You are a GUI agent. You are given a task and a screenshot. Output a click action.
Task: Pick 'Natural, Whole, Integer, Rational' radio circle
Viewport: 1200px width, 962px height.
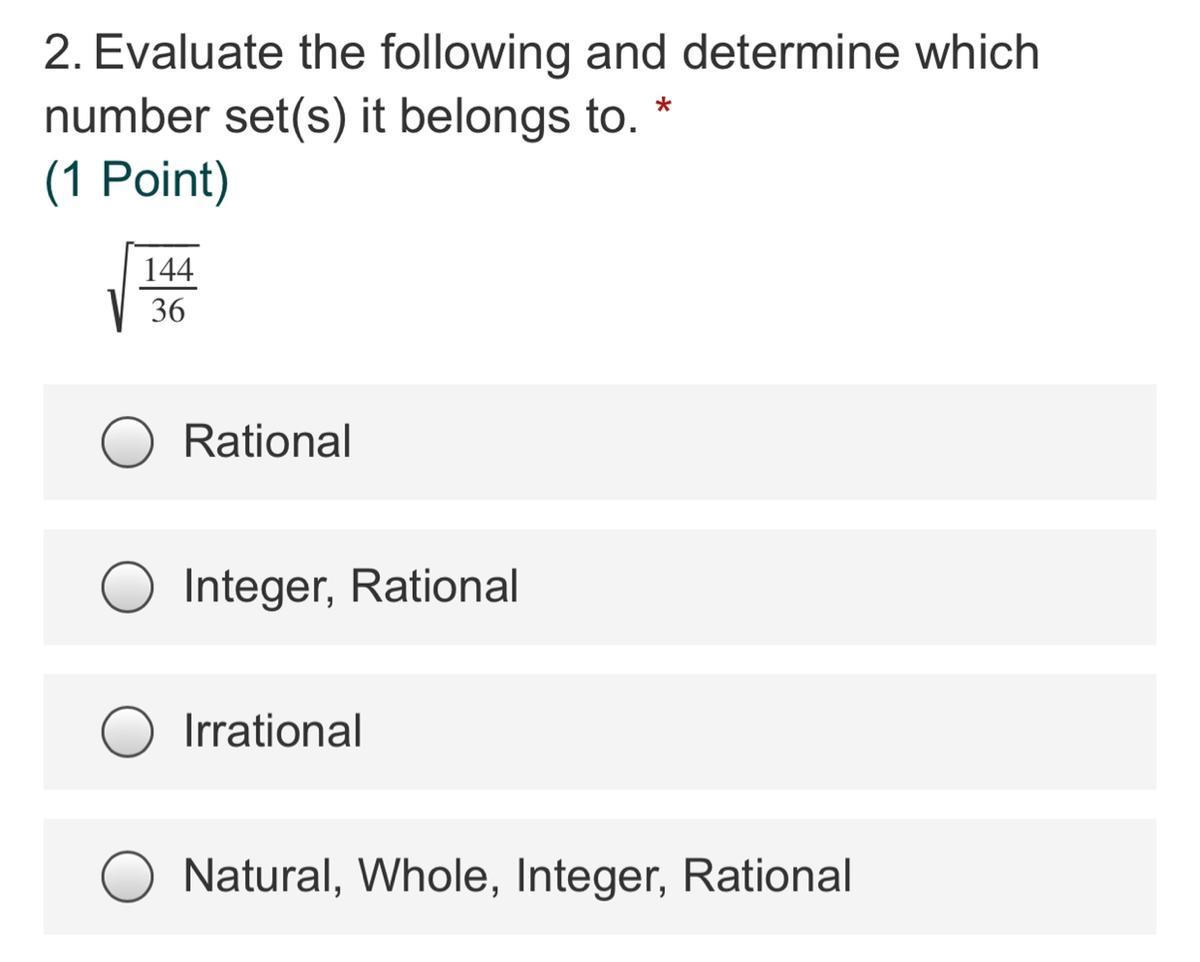127,877
